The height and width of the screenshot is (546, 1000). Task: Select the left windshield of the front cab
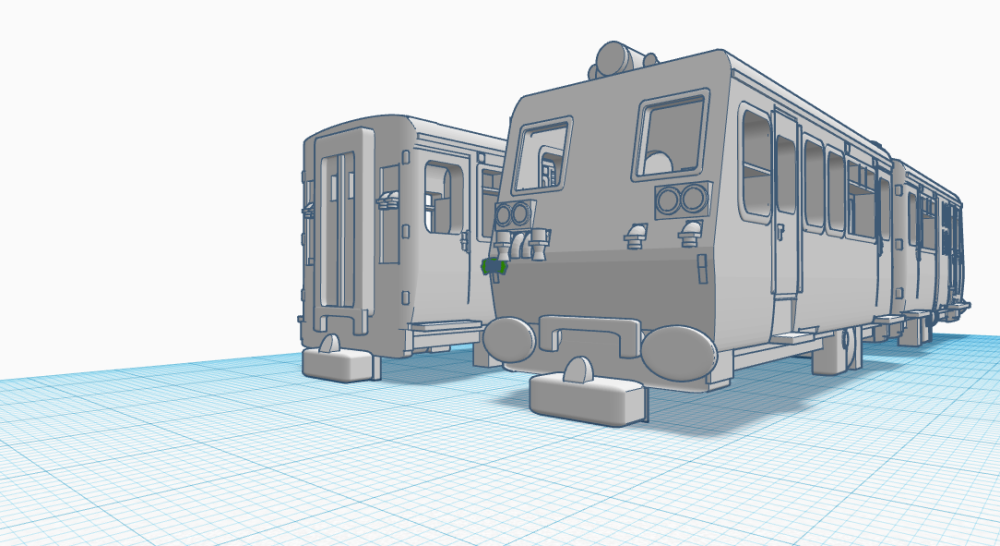(541, 155)
